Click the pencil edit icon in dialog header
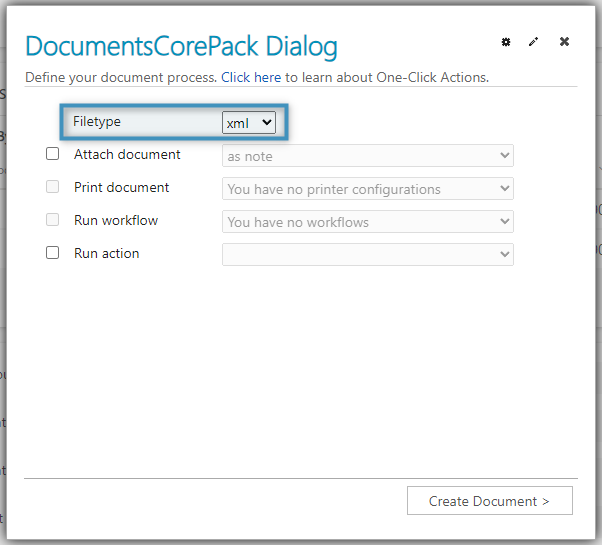This screenshot has width=602, height=545. coord(533,42)
